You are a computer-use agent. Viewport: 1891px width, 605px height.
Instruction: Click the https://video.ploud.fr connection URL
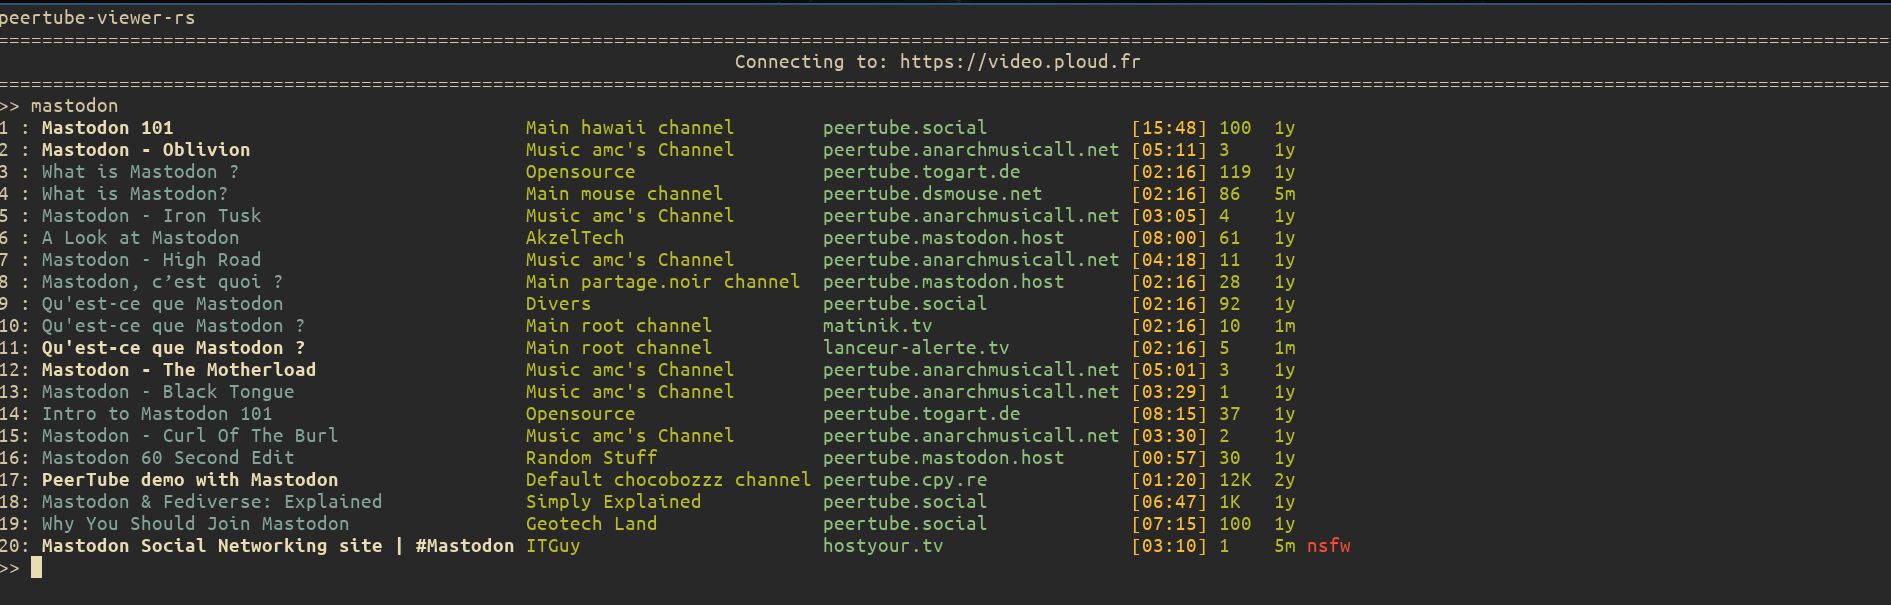[x=1020, y=62]
